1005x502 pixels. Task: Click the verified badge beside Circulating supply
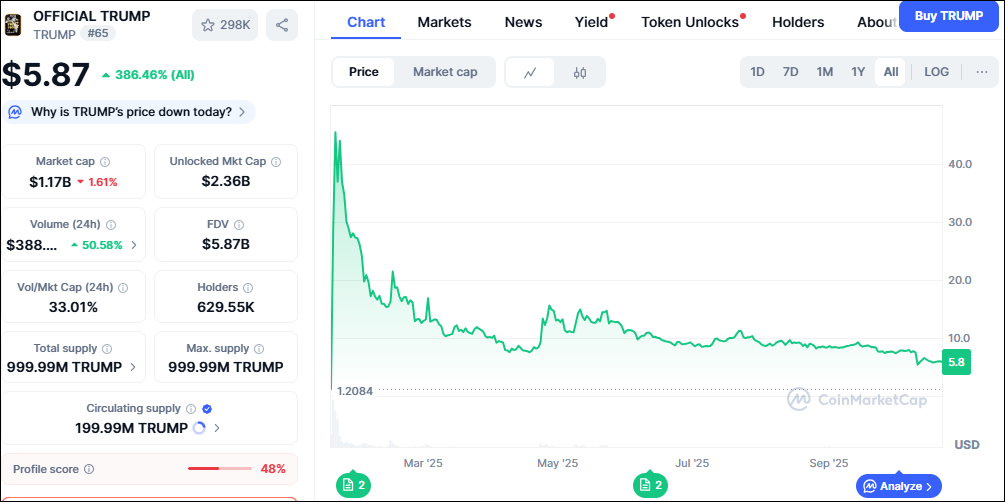pos(207,408)
